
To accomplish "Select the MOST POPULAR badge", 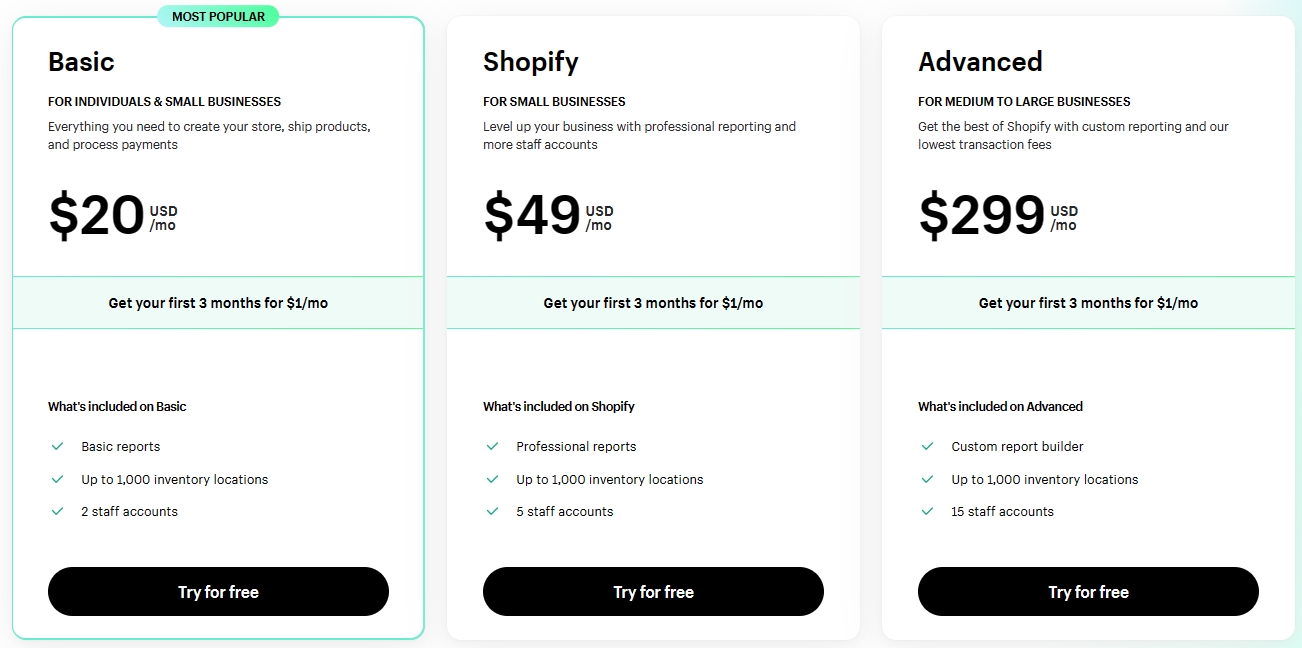I will coord(218,16).
